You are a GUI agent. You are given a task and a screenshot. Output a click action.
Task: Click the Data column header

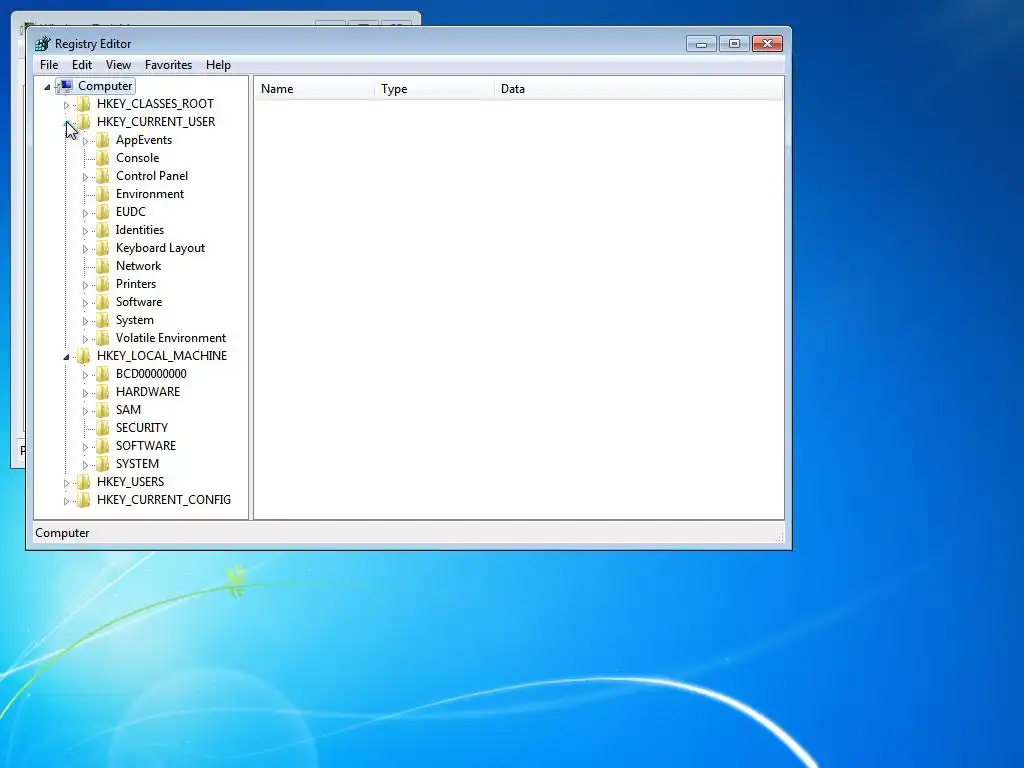639,89
